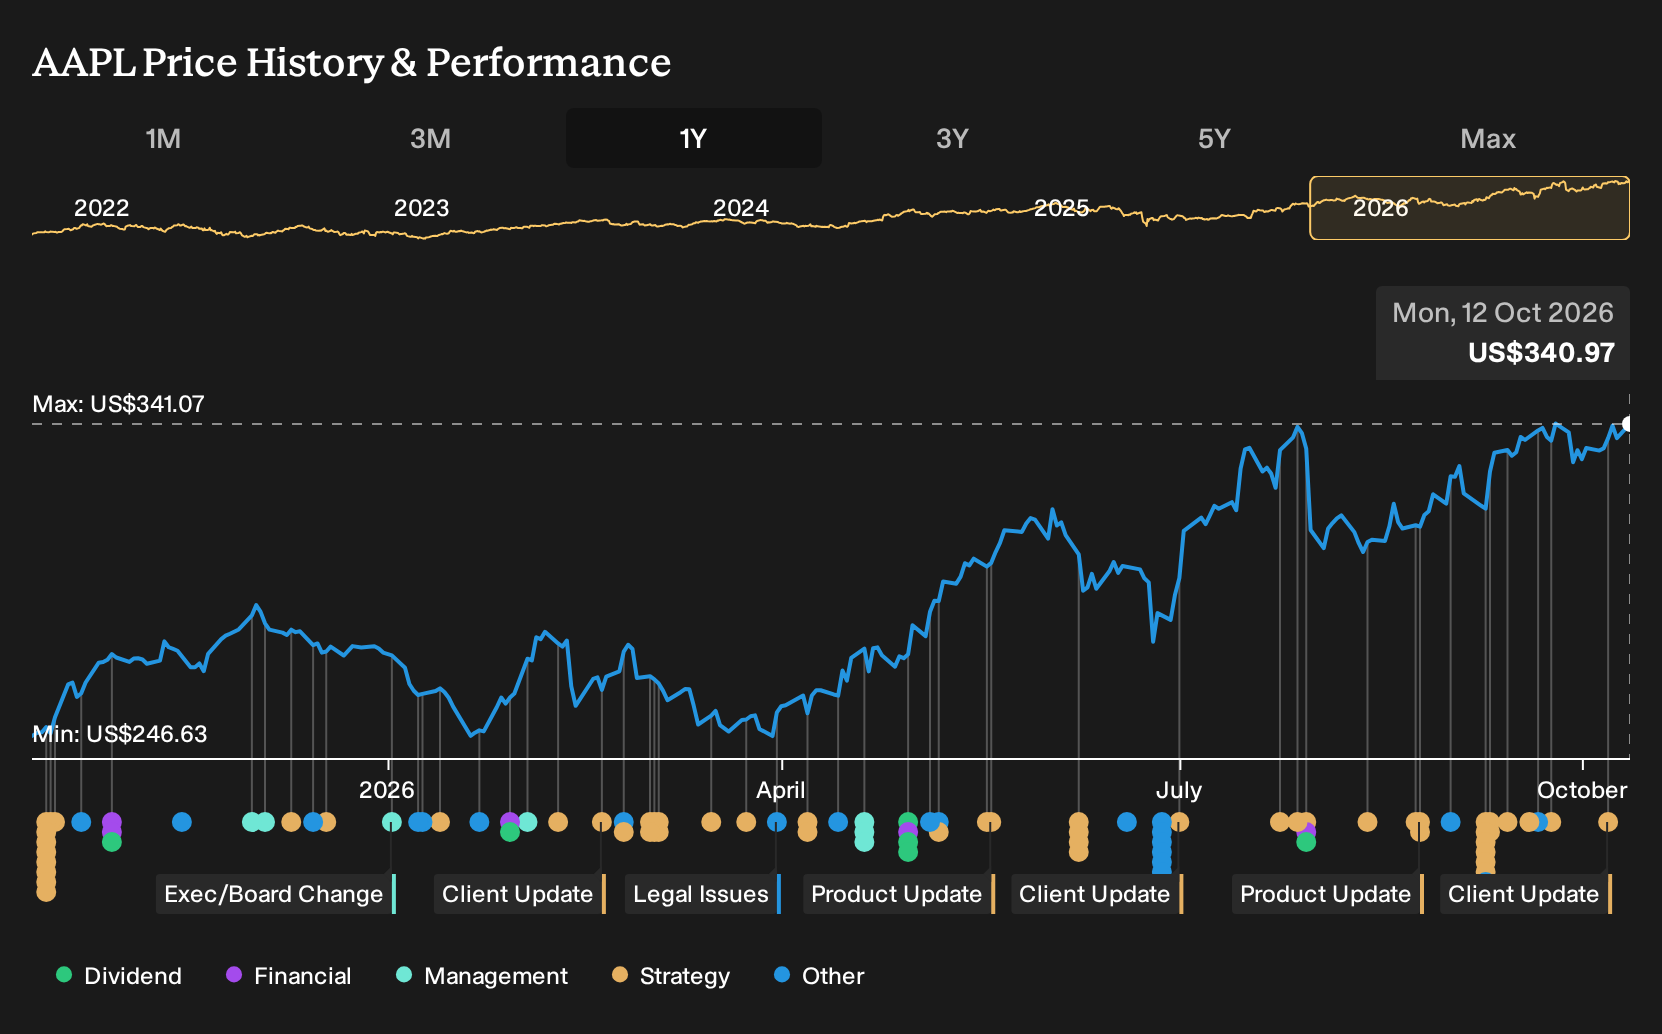The image size is (1662, 1034).
Task: Toggle Strategy events in the legend
Action: [671, 976]
